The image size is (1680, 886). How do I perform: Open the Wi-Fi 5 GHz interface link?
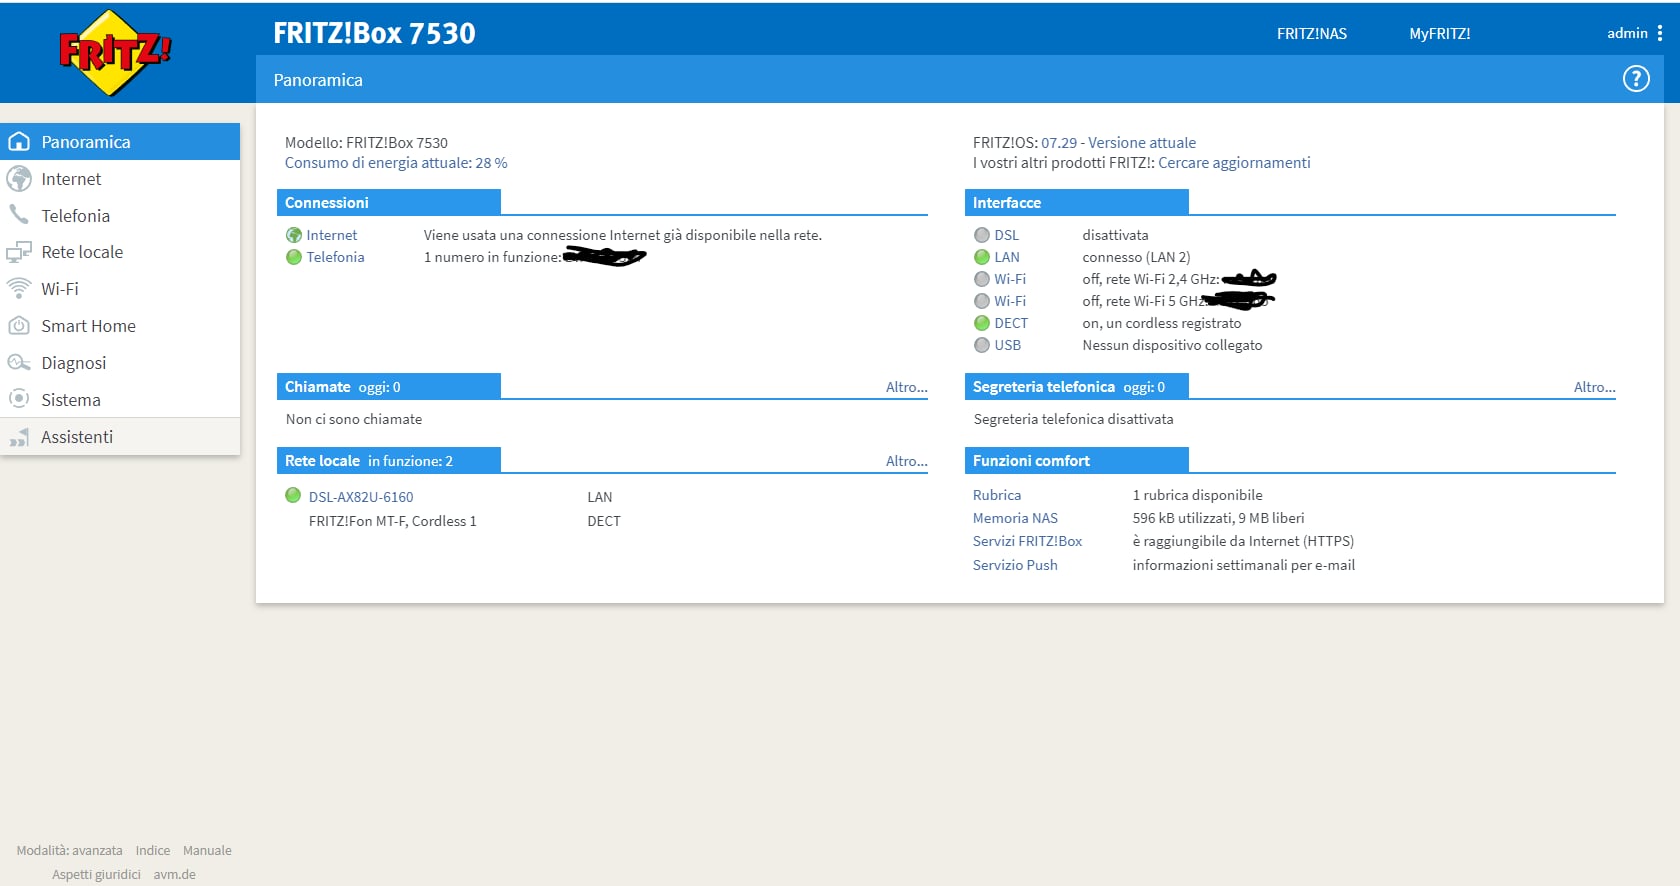tap(1010, 301)
